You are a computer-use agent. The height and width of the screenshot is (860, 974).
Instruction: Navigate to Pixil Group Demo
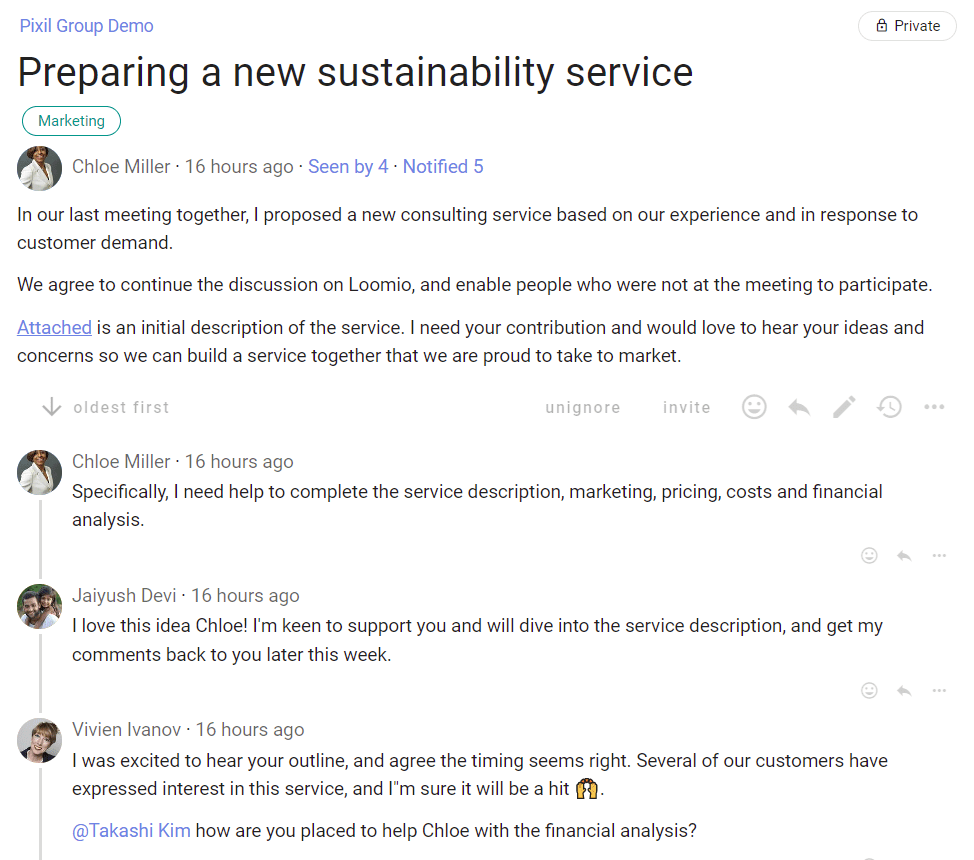pos(86,25)
